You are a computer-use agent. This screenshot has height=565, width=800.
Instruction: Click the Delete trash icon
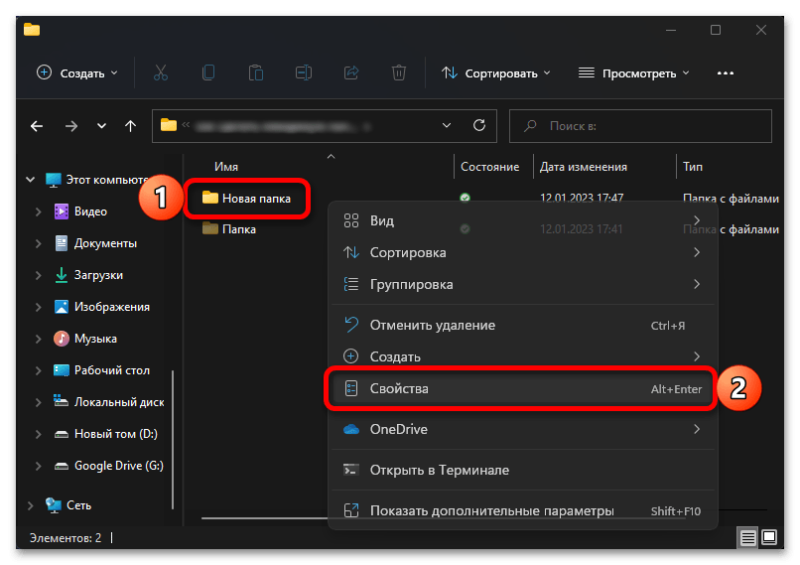[x=399, y=73]
